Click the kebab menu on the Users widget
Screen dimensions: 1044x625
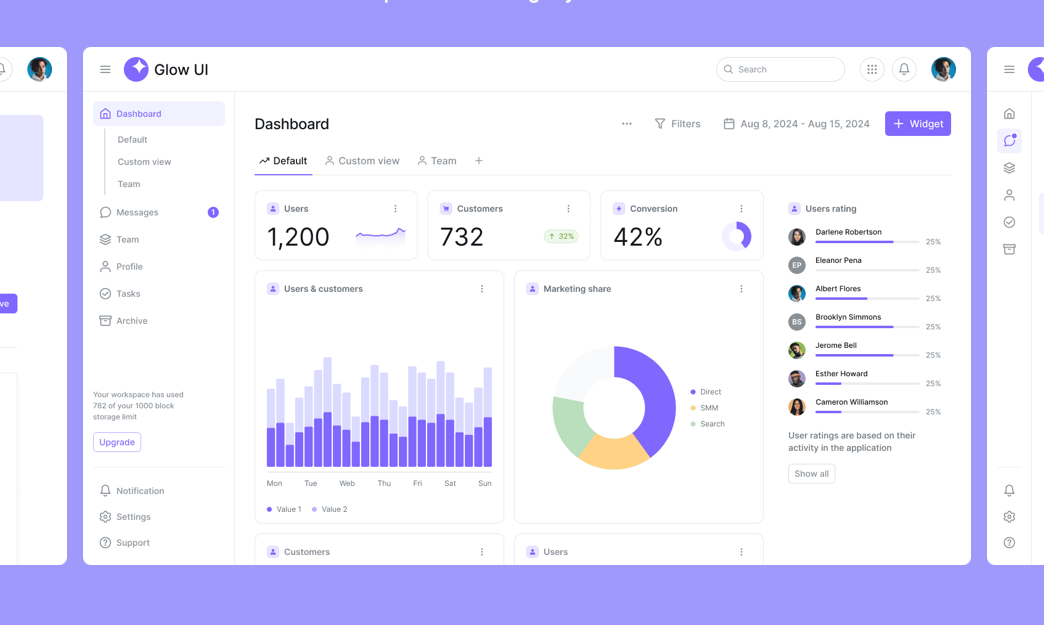click(396, 207)
